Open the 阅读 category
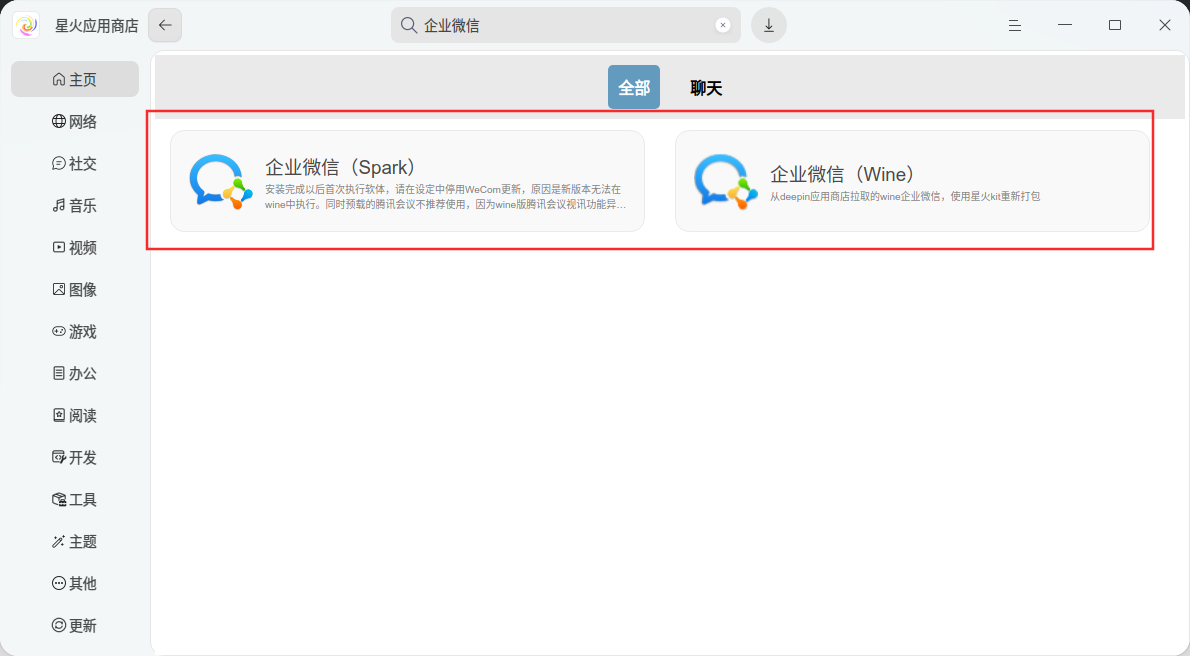The image size is (1190, 656). (74, 415)
